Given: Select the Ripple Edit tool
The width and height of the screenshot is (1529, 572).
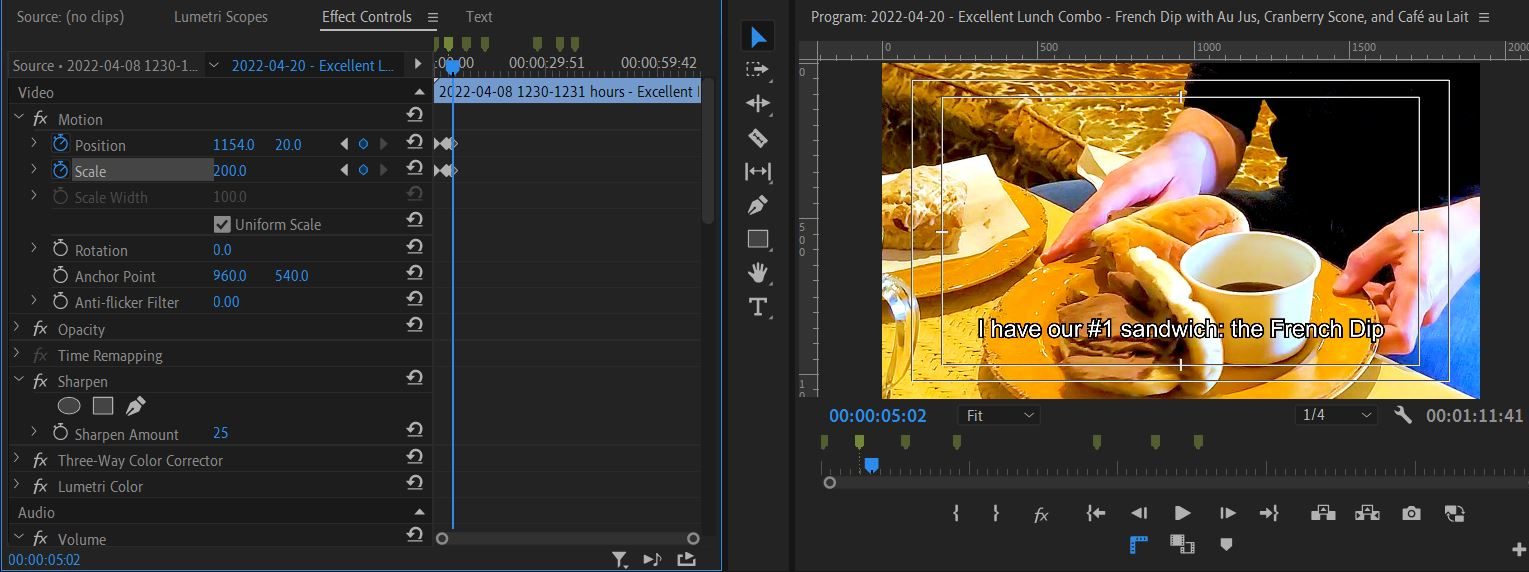Looking at the screenshot, I should (758, 104).
